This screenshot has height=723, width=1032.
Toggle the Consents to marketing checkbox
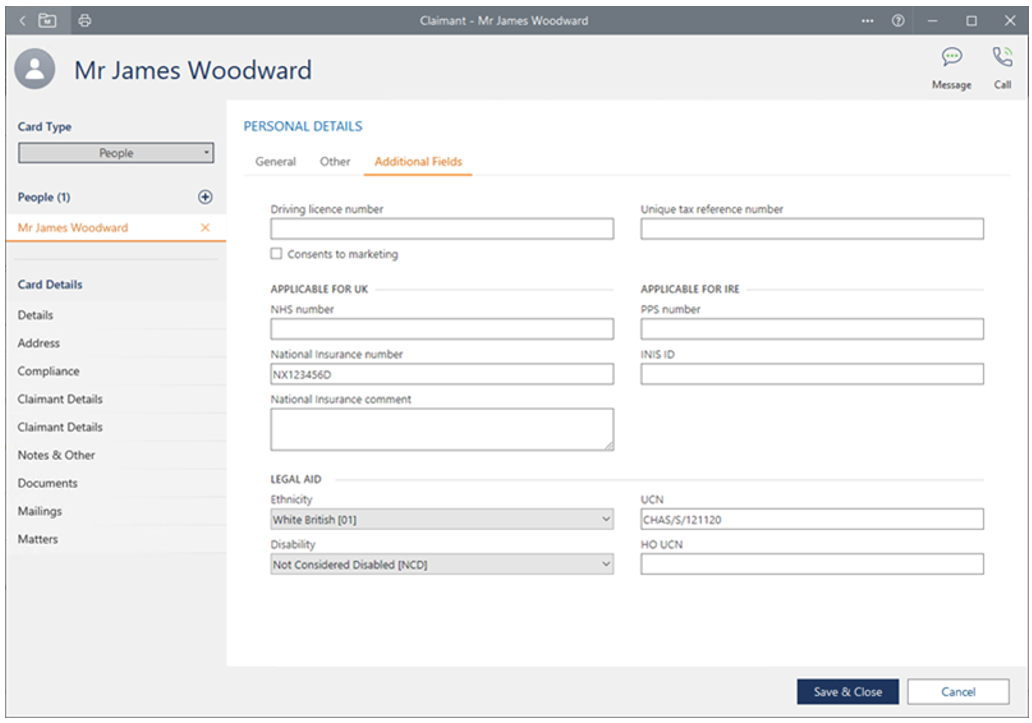(x=277, y=254)
